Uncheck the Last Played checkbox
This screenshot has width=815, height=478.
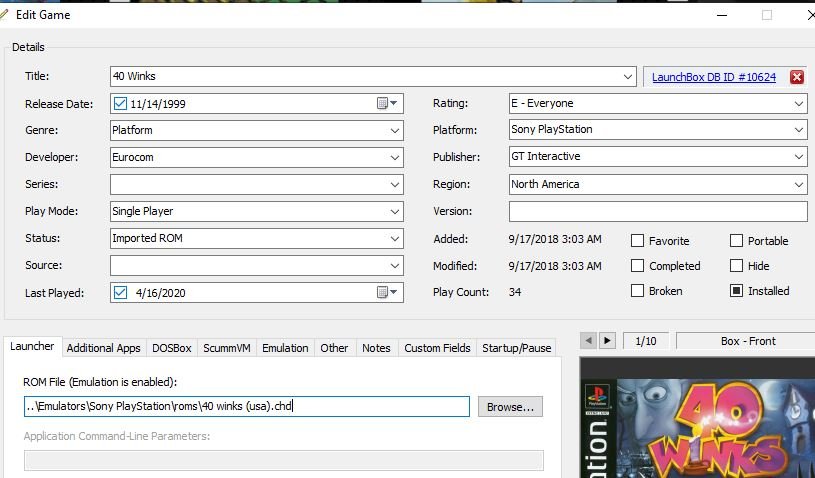tap(120, 293)
